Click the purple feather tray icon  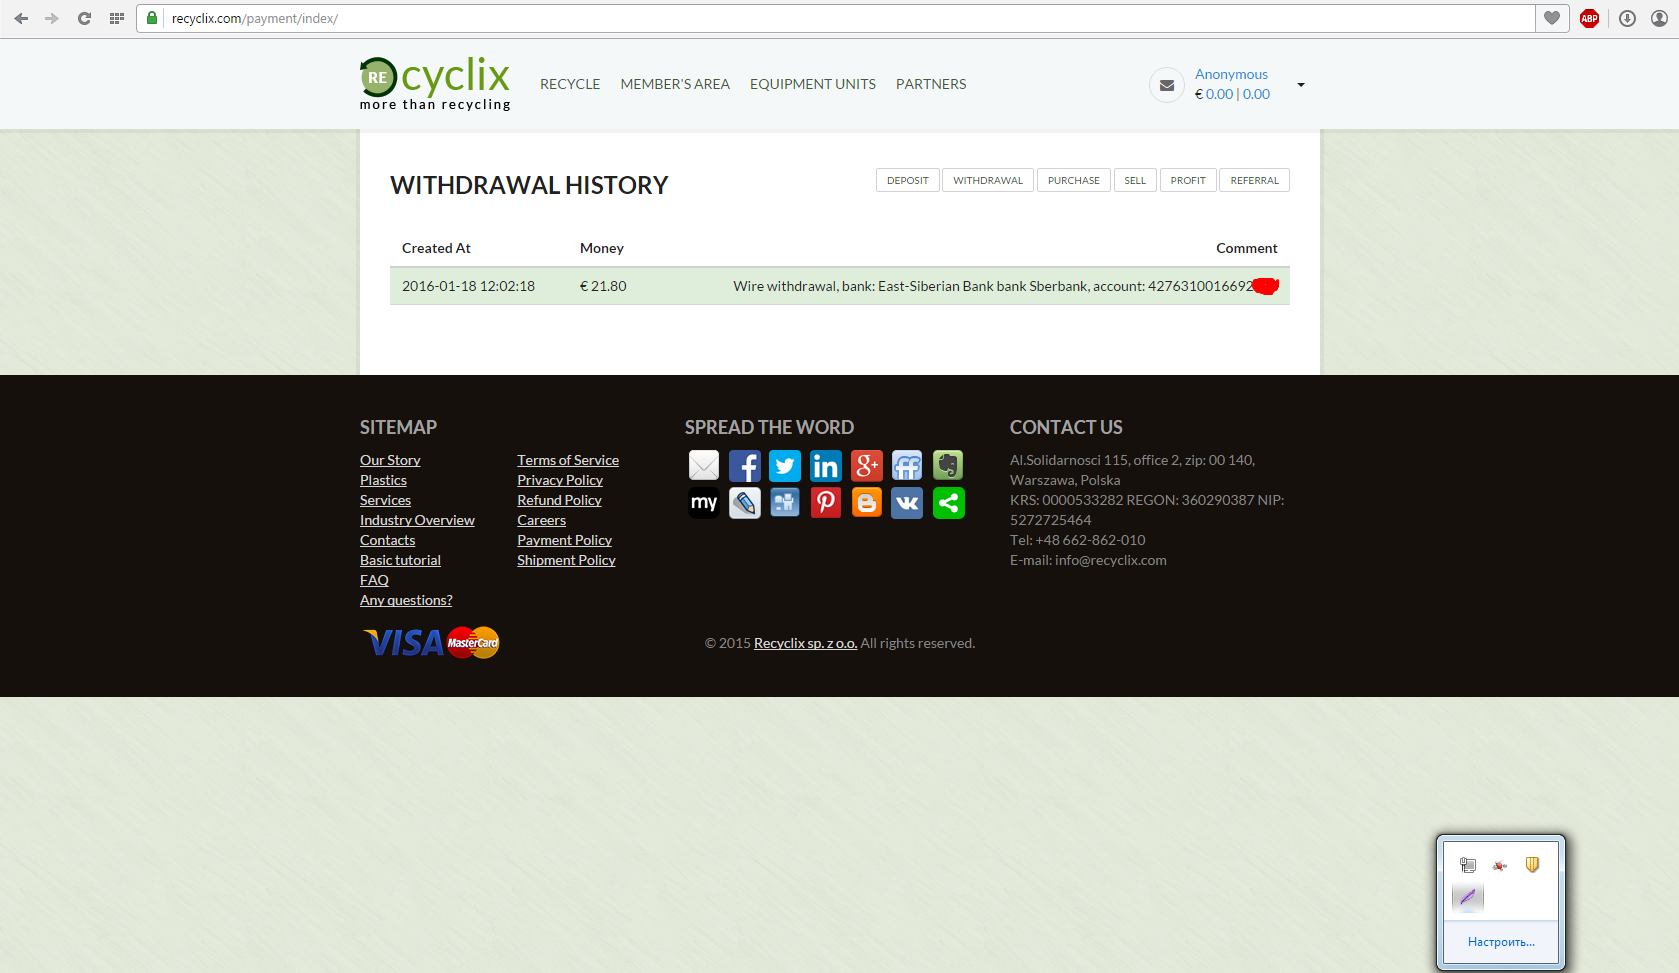pyautogui.click(x=1468, y=897)
